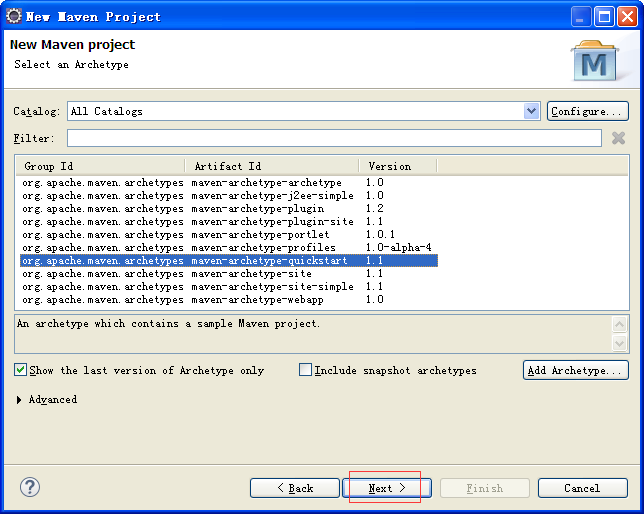This screenshot has width=644, height=514.
Task: Select maven-archetype-portlet row
Action: [229, 235]
